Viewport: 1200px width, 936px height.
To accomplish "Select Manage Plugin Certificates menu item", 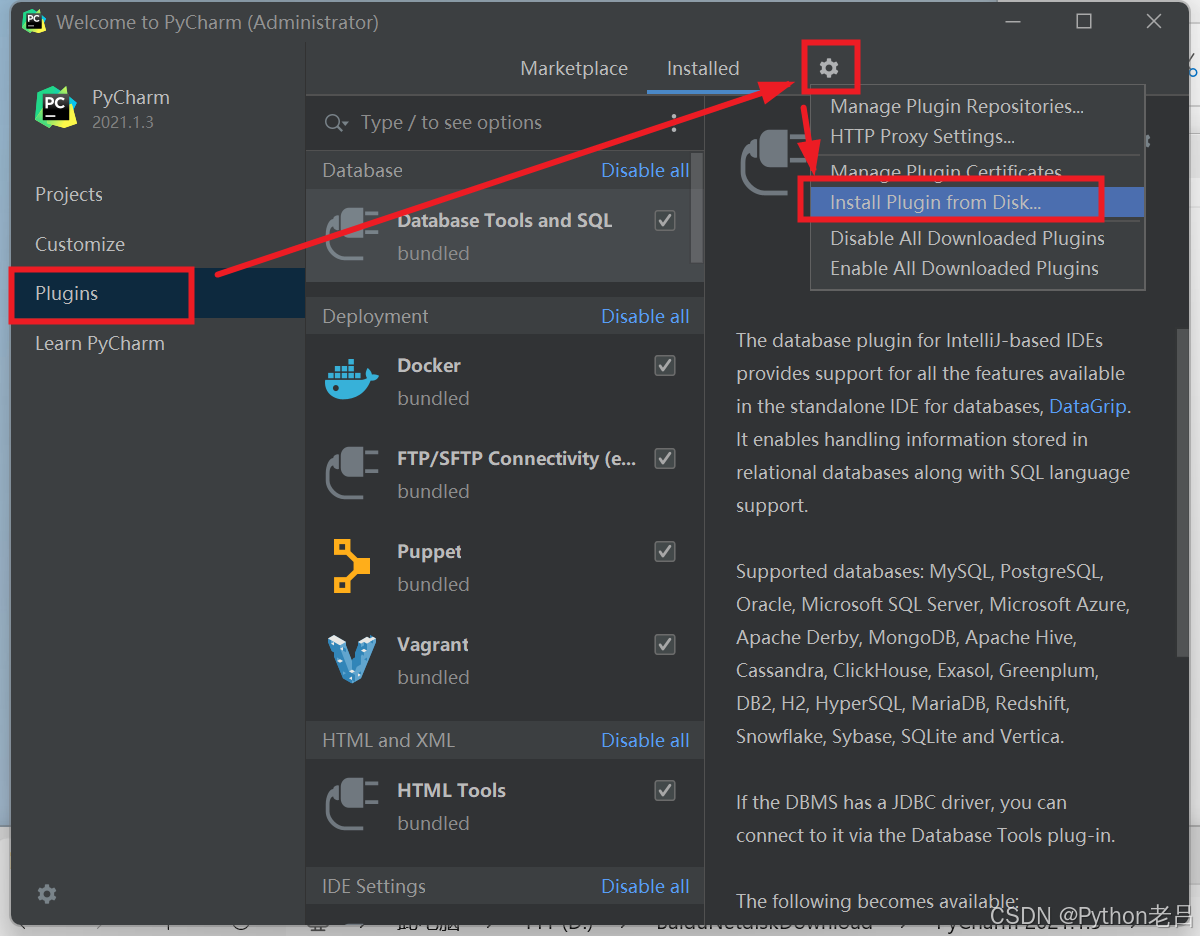I will click(946, 171).
